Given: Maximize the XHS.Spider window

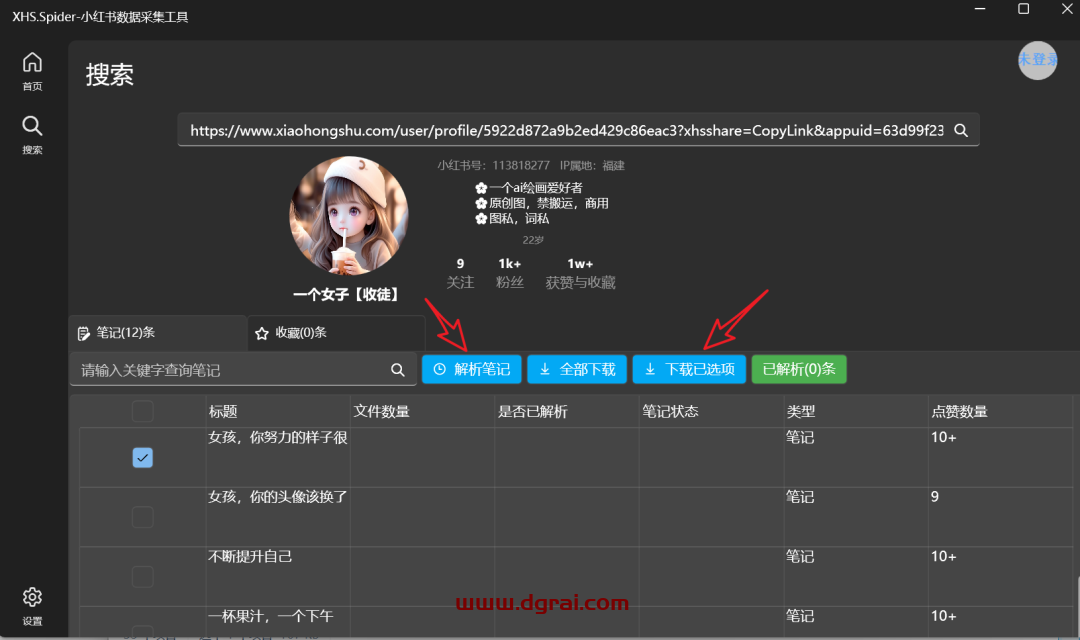Looking at the screenshot, I should point(1024,9).
